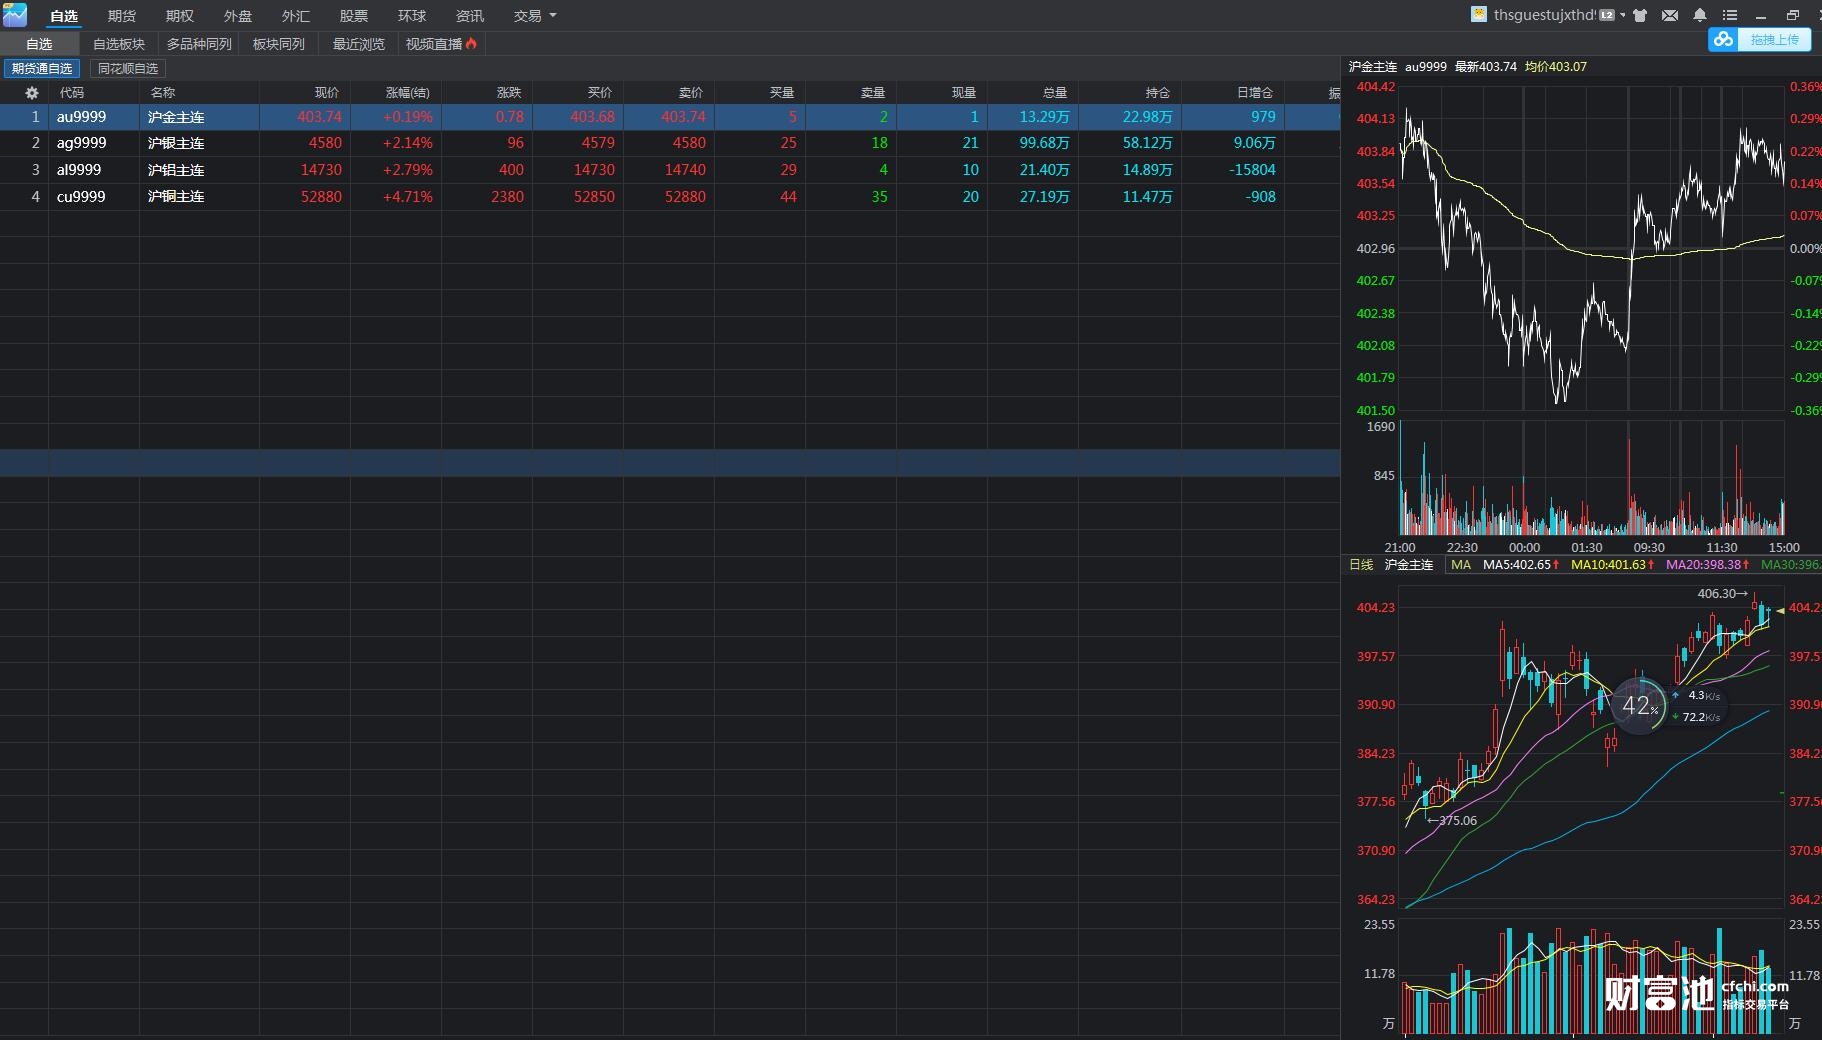Open the 期货 menu tab
Screen dimensions: 1822x1040
coord(122,16)
